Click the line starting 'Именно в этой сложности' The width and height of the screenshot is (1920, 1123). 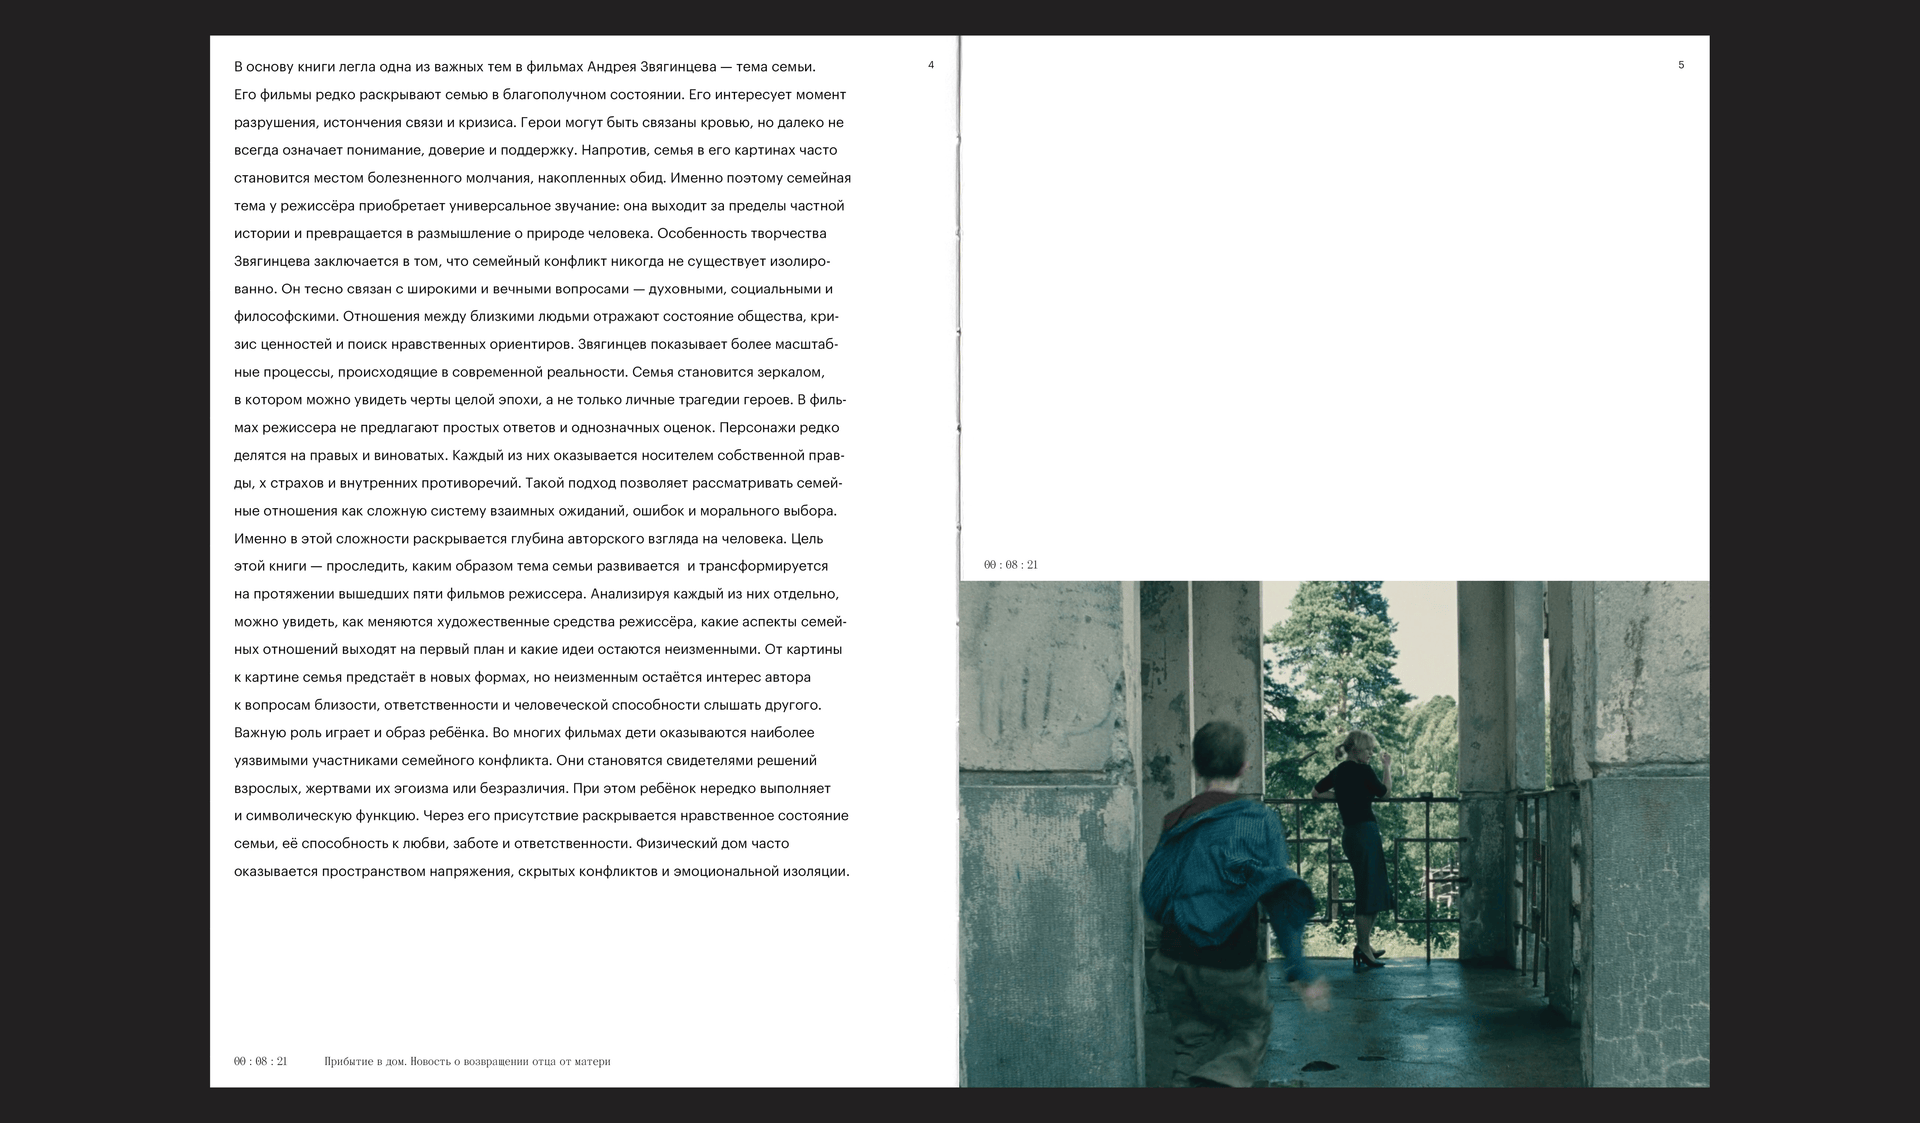[529, 539]
